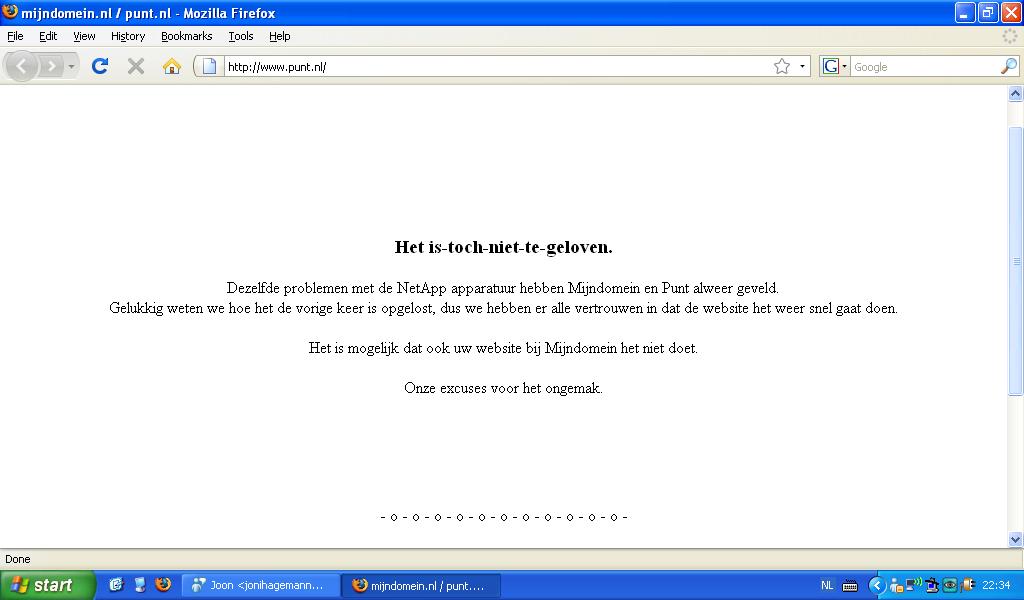Viewport: 1024px width, 600px height.
Task: Open the Google search engine selector
Action: pyautogui.click(x=834, y=67)
